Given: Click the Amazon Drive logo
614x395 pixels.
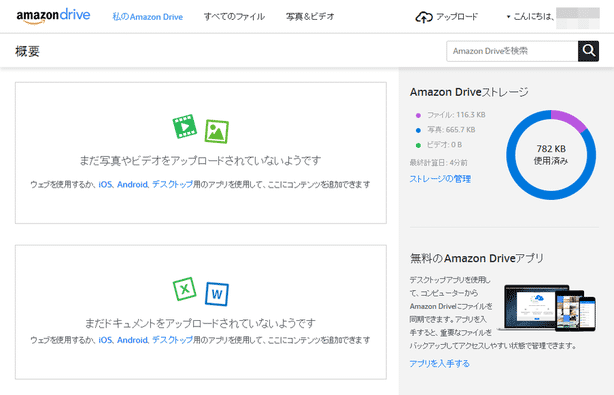Looking at the screenshot, I should [53, 16].
